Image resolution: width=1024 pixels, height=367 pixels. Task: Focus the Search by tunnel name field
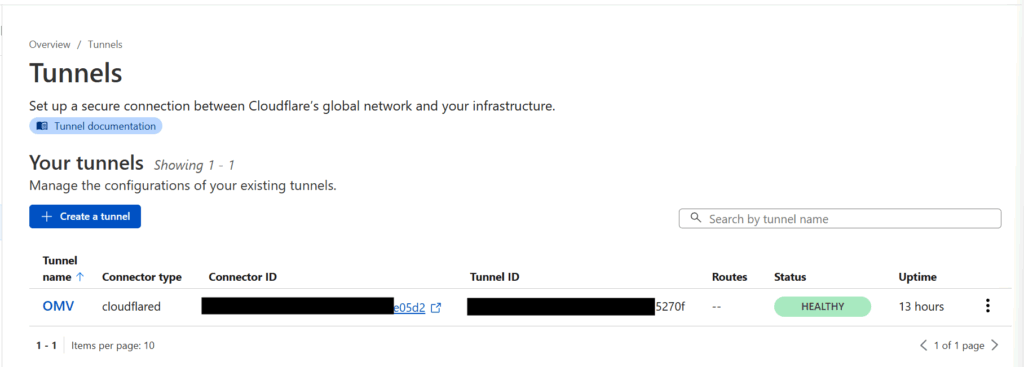(840, 219)
